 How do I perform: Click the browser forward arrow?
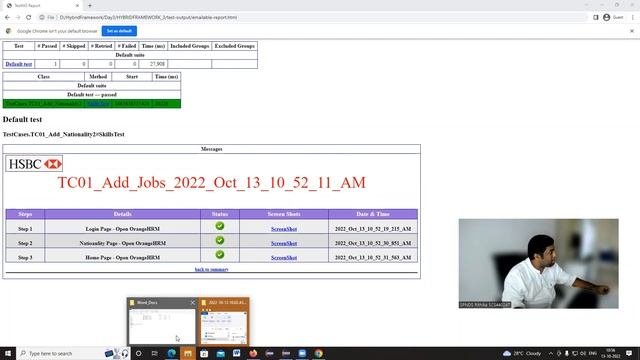coord(18,18)
